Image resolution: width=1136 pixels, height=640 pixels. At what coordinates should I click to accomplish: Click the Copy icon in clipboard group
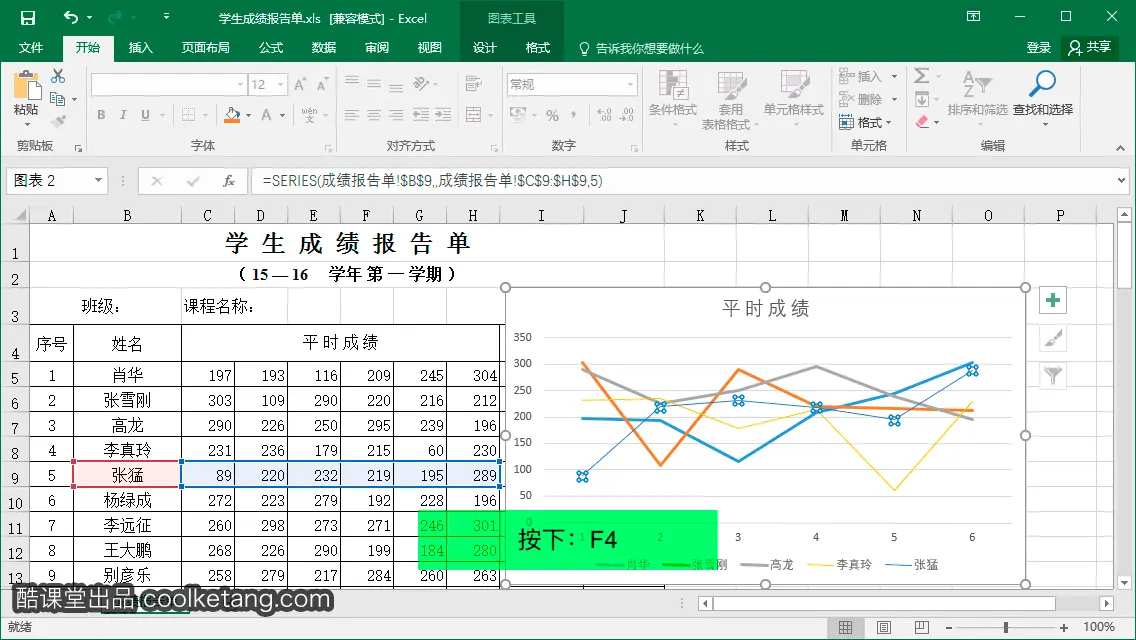[57, 99]
